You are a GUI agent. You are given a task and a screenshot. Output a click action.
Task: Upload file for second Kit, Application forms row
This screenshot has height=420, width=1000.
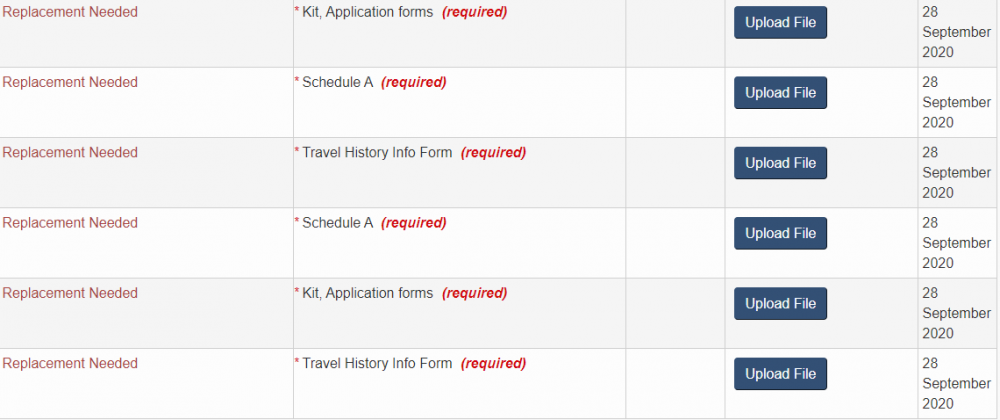[780, 304]
